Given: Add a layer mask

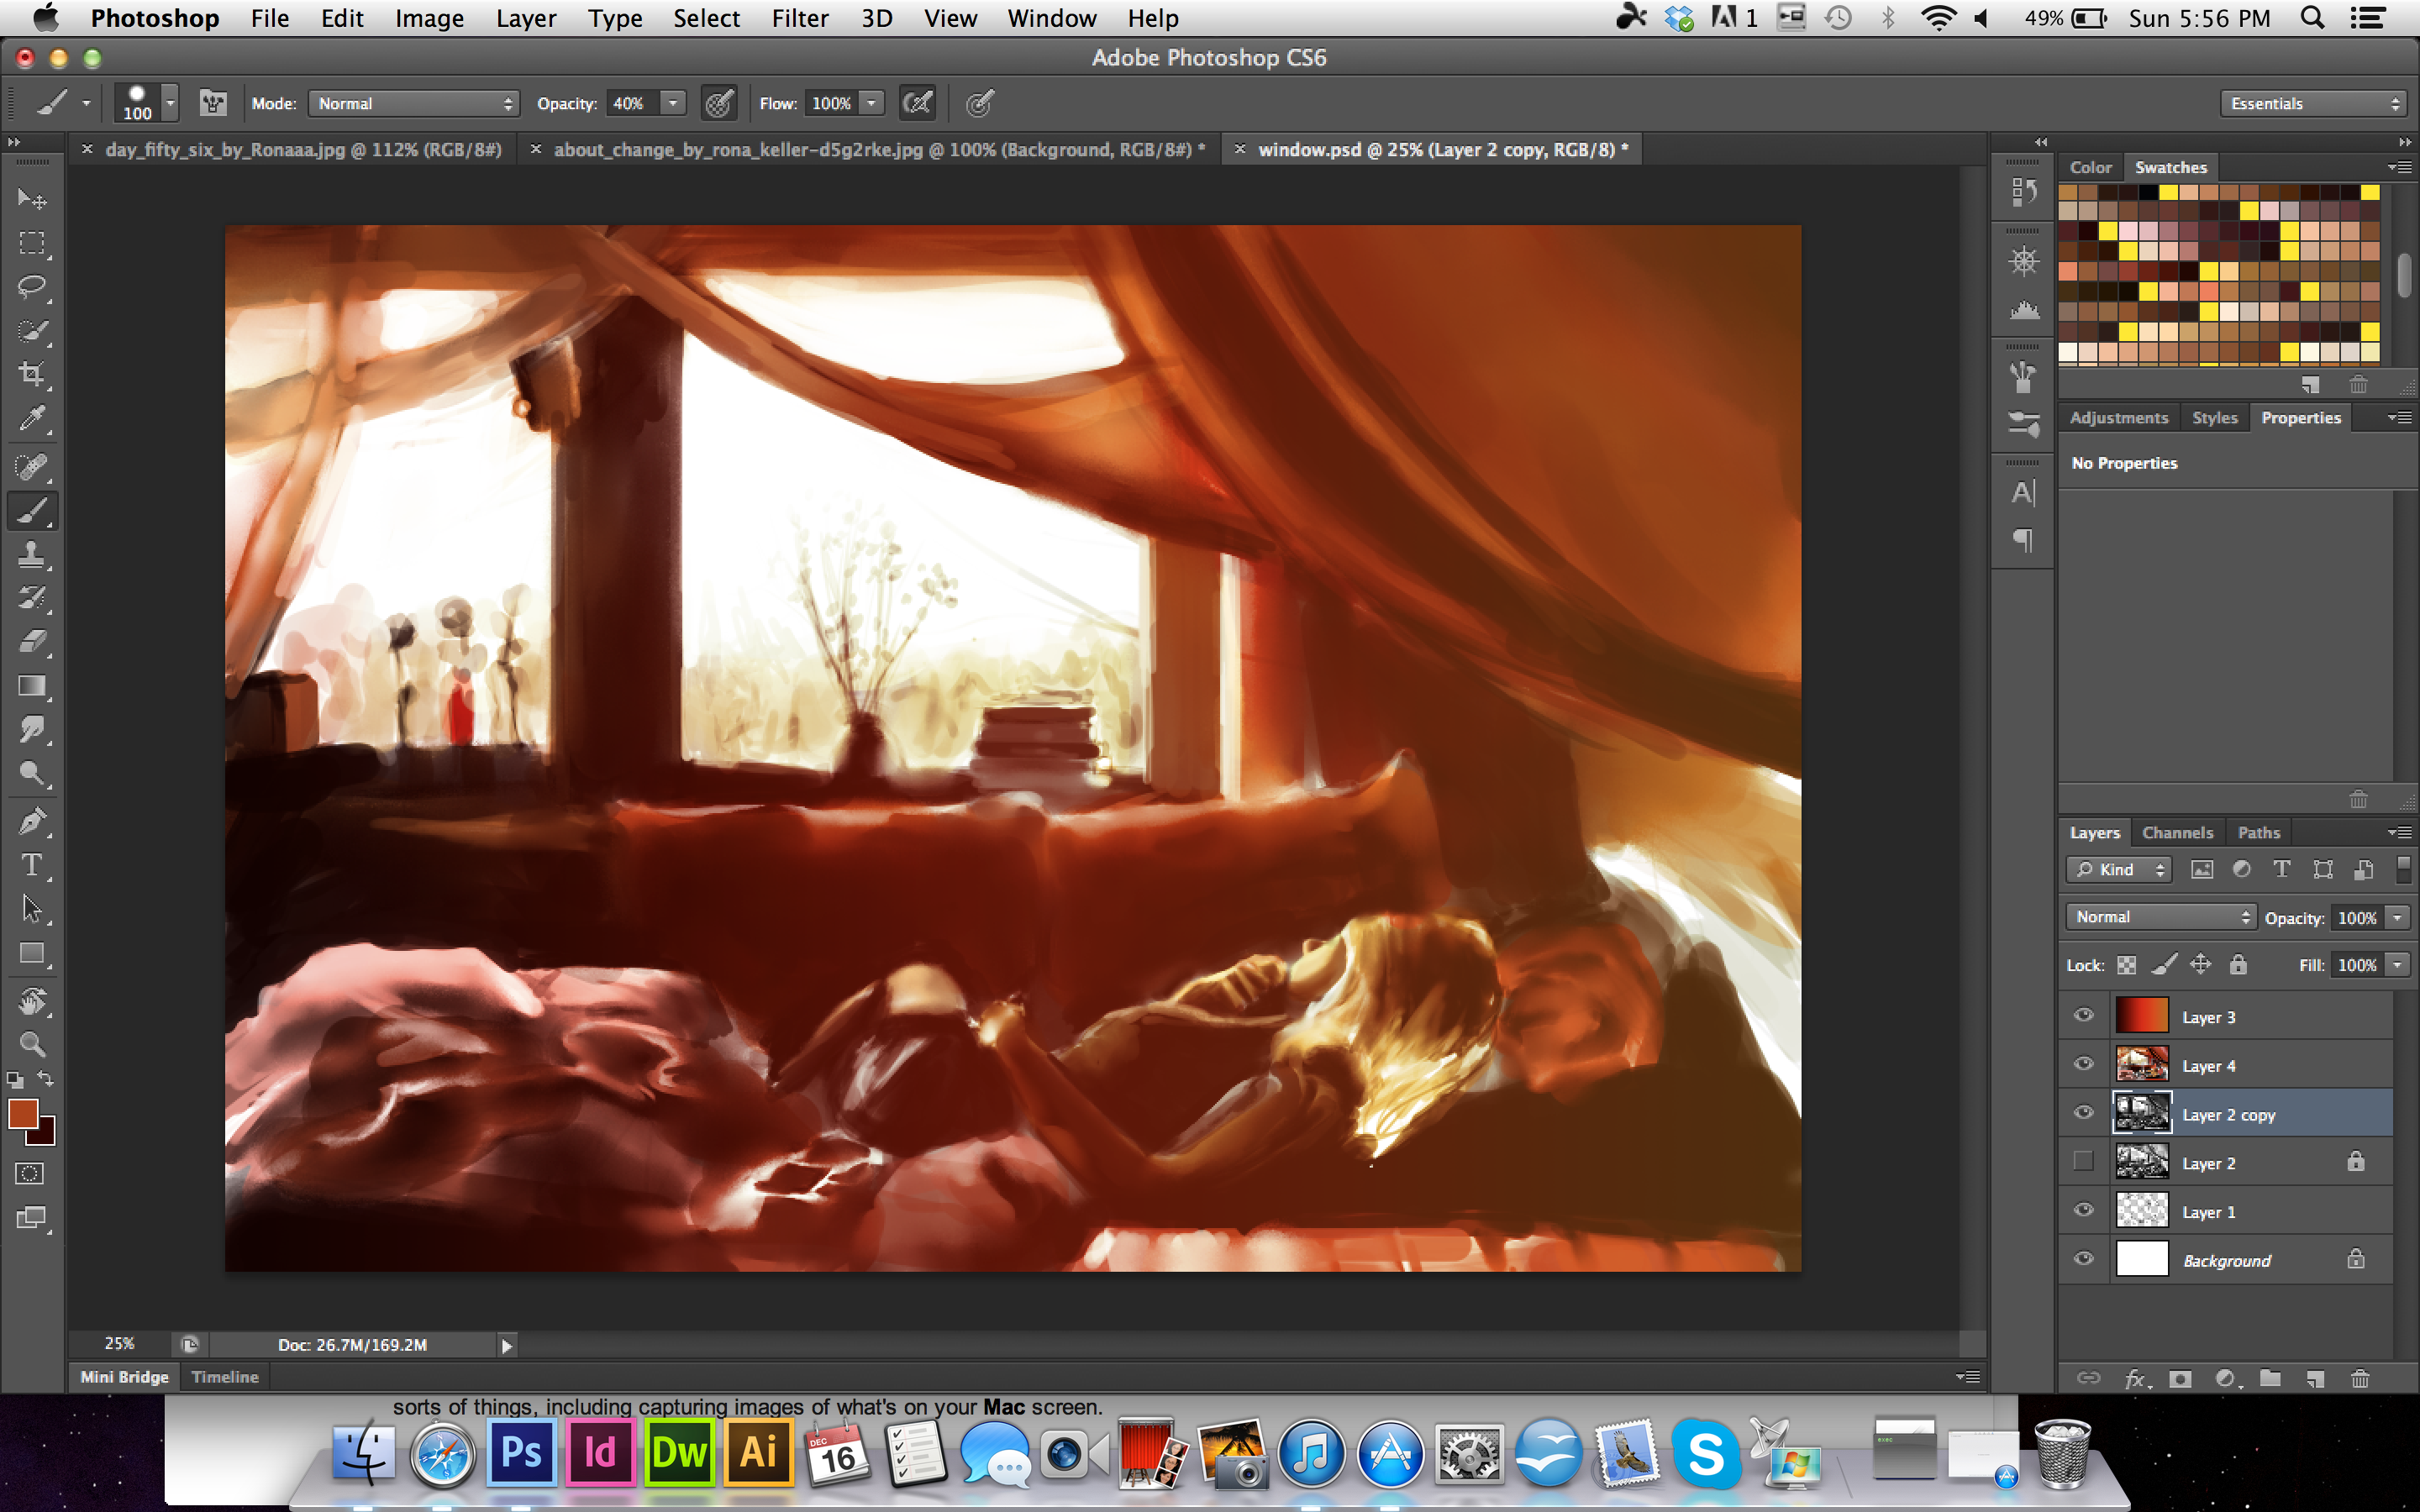Looking at the screenshot, I should (2180, 1379).
